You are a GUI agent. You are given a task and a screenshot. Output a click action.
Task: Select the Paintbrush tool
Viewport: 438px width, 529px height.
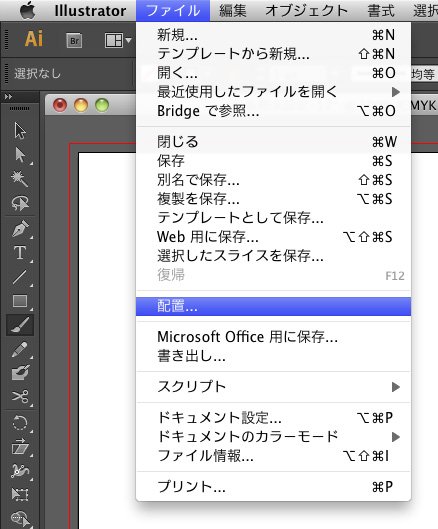point(20,325)
